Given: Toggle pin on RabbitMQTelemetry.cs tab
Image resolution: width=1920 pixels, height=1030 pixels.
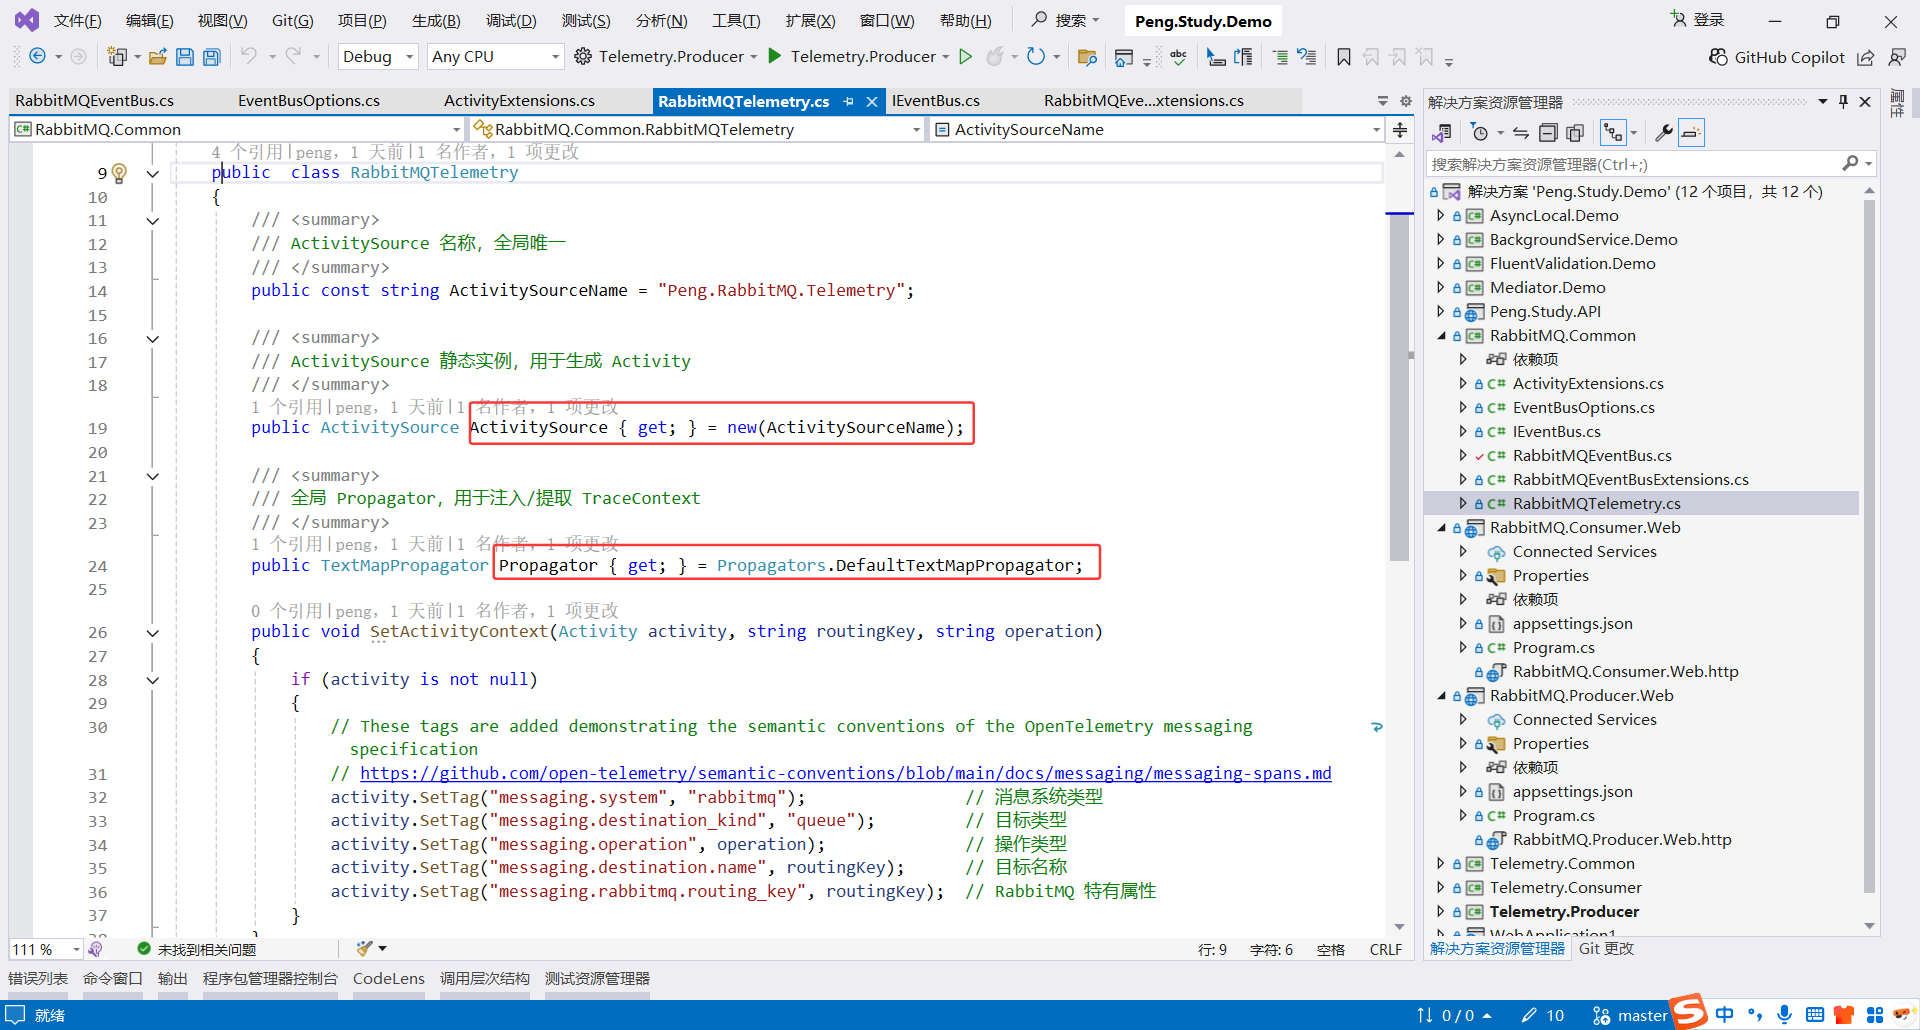Looking at the screenshot, I should [849, 101].
